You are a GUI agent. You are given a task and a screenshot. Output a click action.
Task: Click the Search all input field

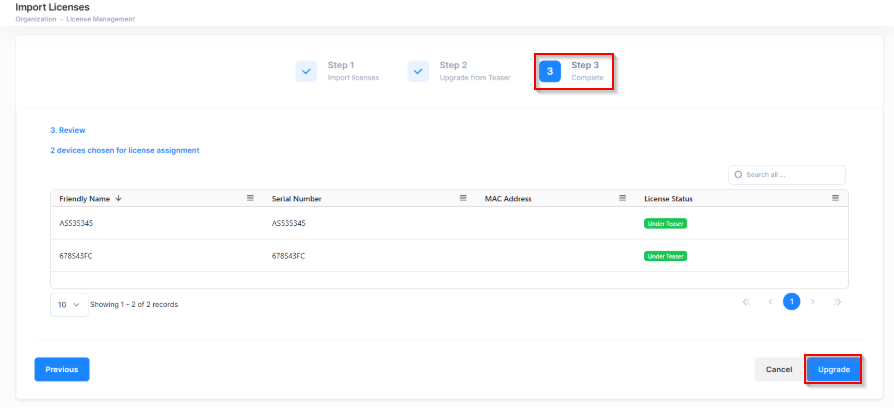pyautogui.click(x=791, y=175)
